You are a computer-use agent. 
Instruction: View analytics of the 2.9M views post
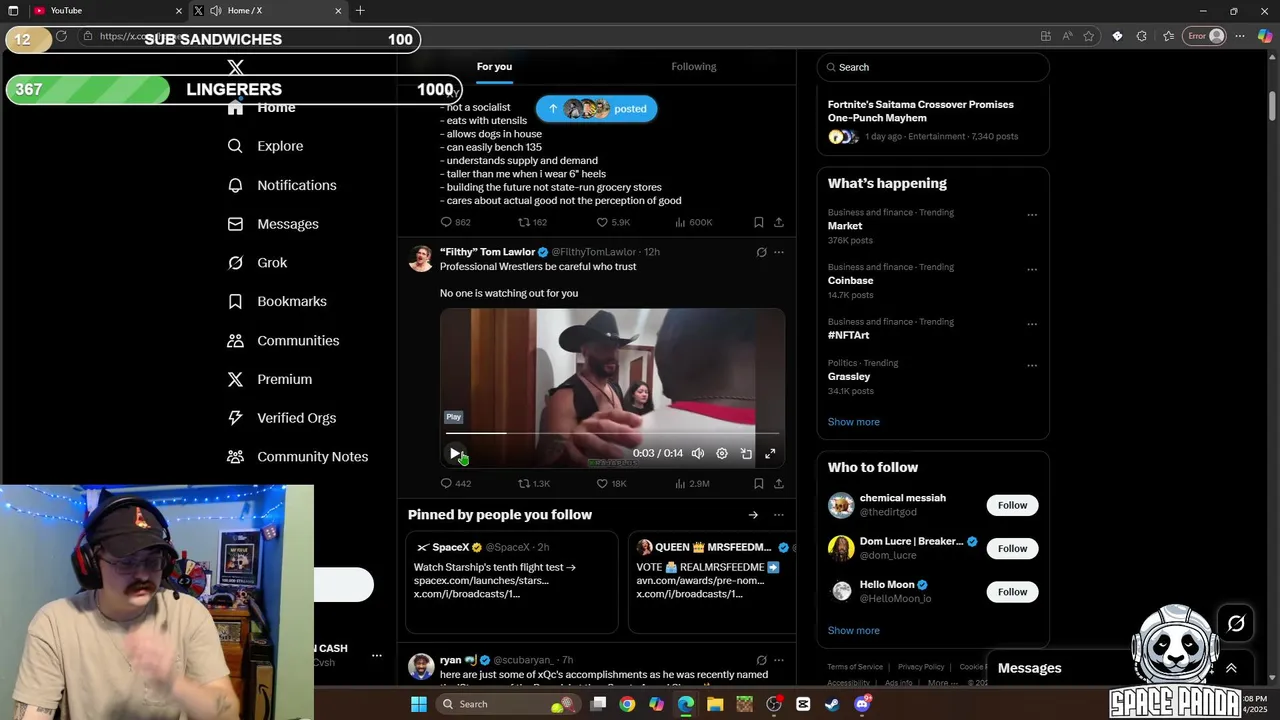[692, 484]
